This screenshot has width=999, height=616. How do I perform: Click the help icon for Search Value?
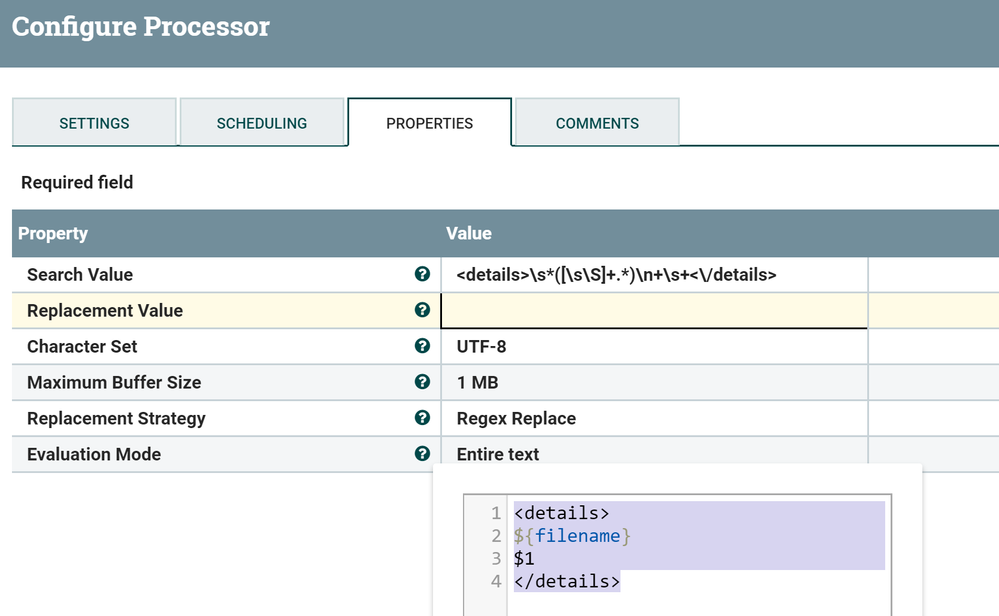[x=422, y=274]
